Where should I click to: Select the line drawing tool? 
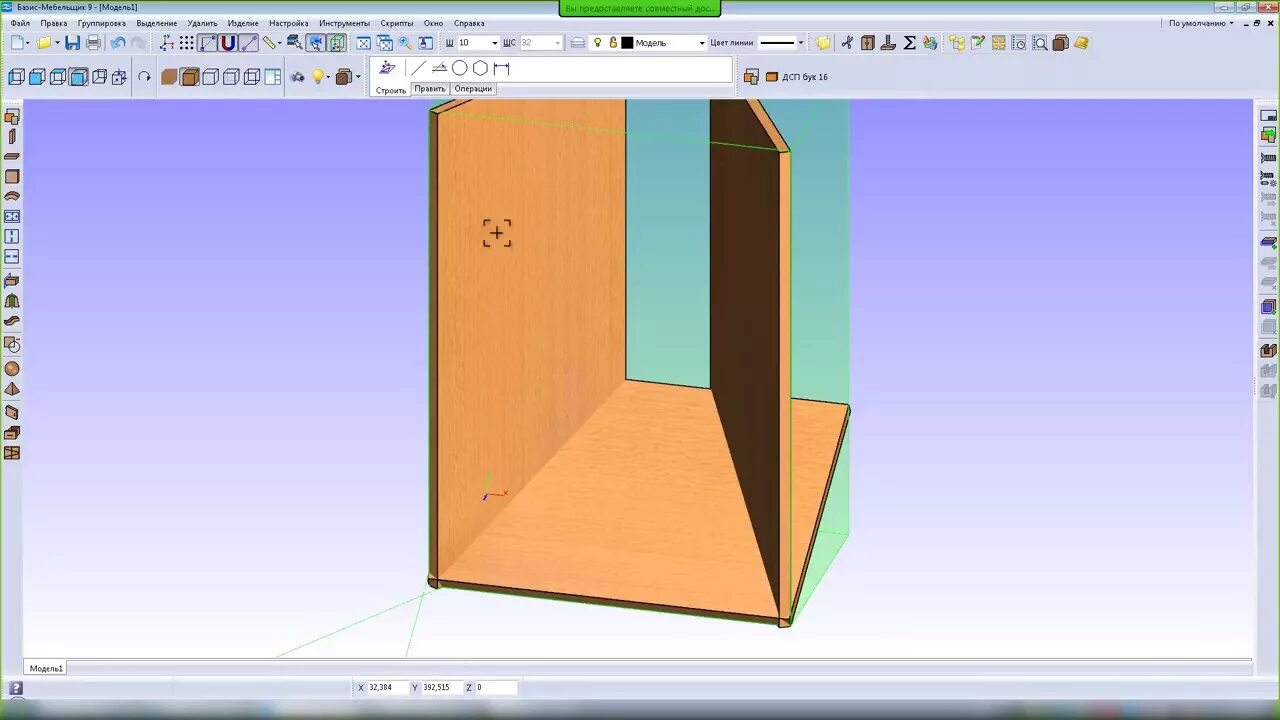418,68
